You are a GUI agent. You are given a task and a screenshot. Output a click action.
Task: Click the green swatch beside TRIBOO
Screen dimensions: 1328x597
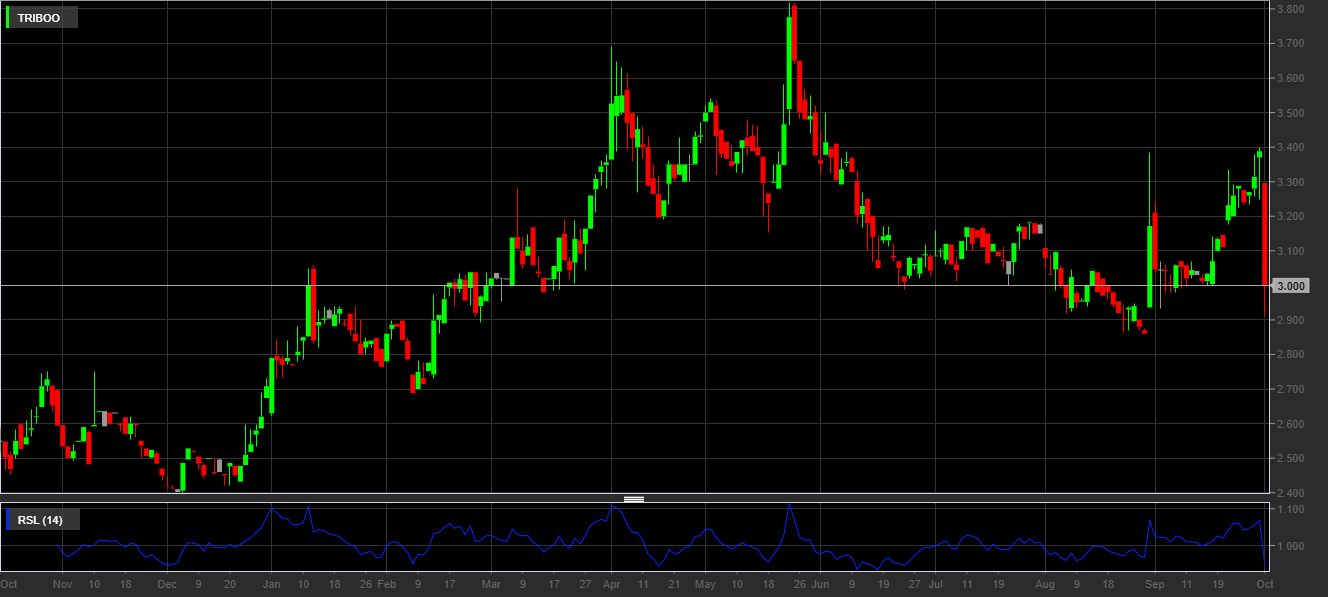8,18
